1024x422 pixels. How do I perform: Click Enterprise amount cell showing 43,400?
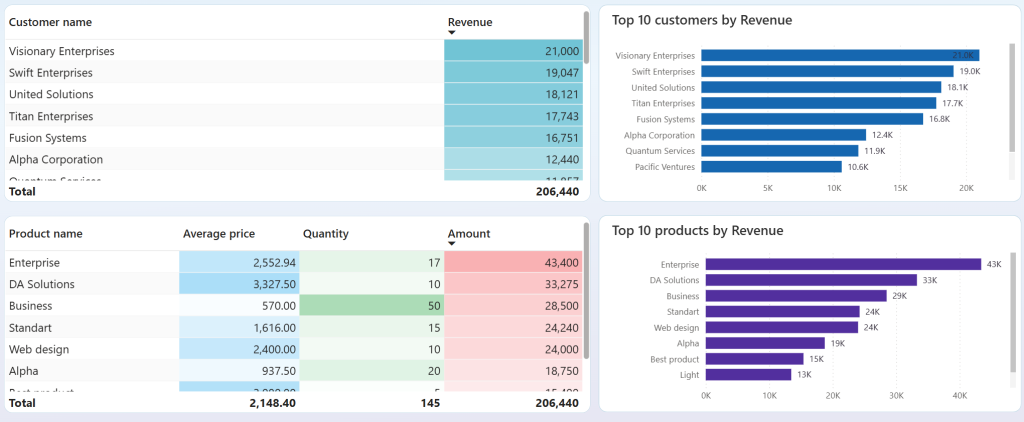pos(512,263)
